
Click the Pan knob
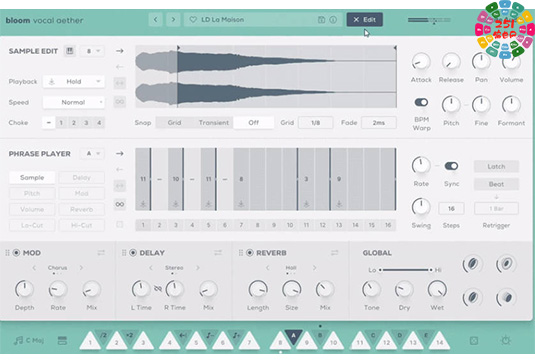(481, 62)
